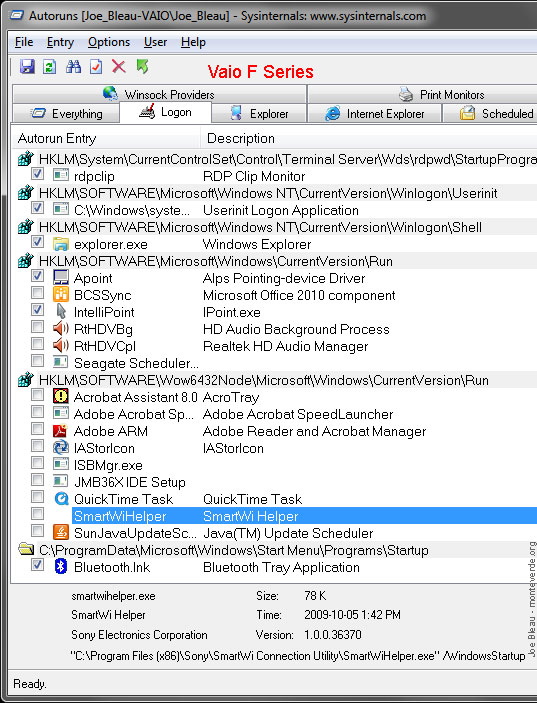Screen dimensions: 537x703
Task: Switch to the Scheduled tab
Action: click(x=490, y=113)
